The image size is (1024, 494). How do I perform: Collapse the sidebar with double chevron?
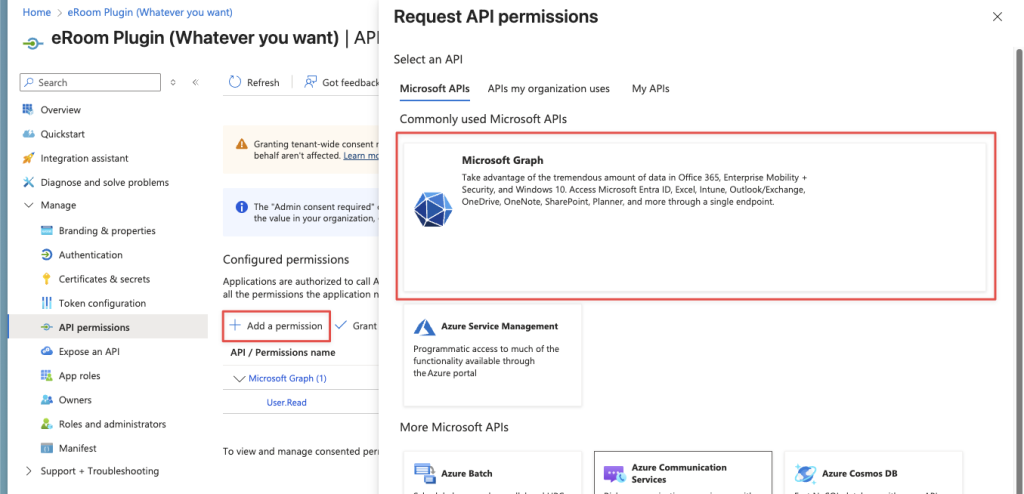195,82
